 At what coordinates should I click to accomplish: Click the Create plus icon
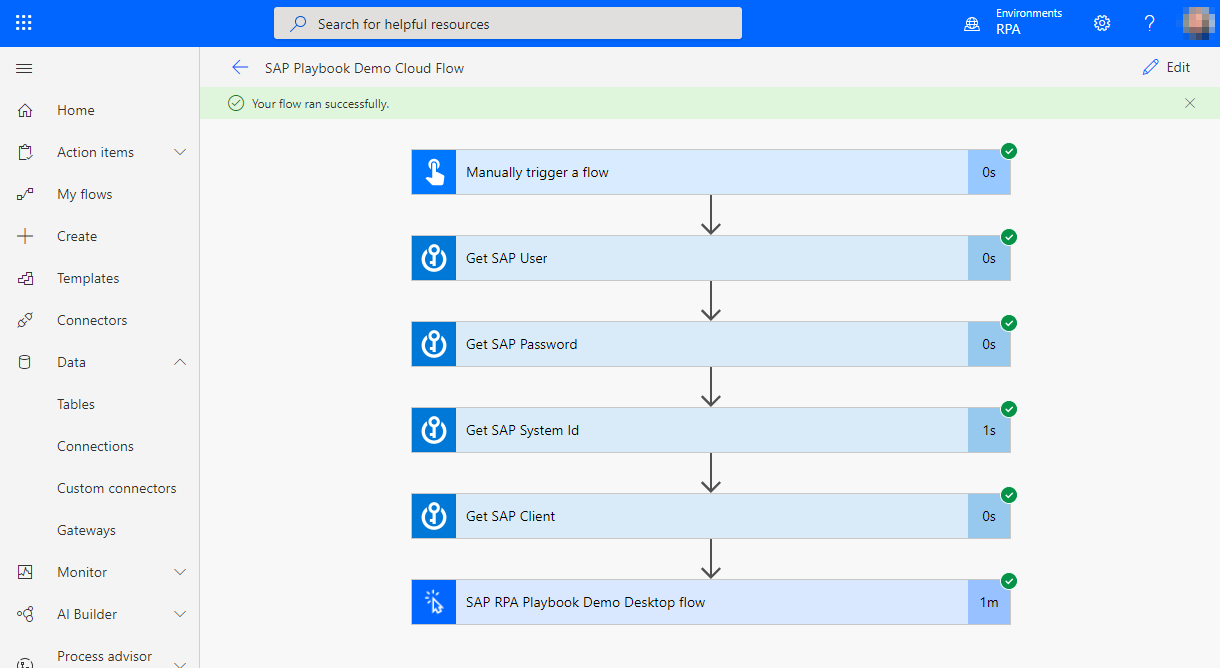click(26, 236)
